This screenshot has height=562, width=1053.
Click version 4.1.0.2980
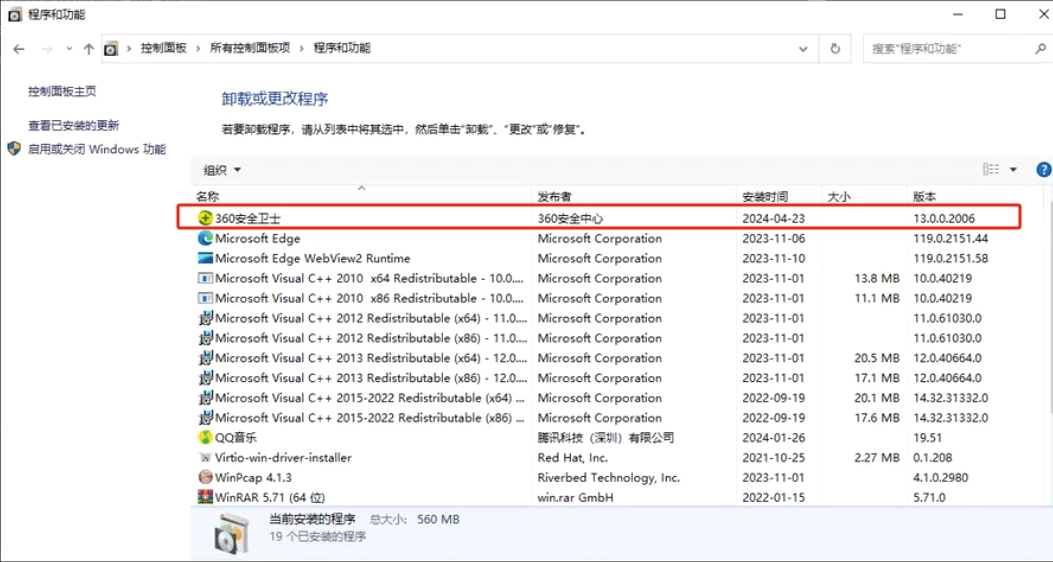942,477
